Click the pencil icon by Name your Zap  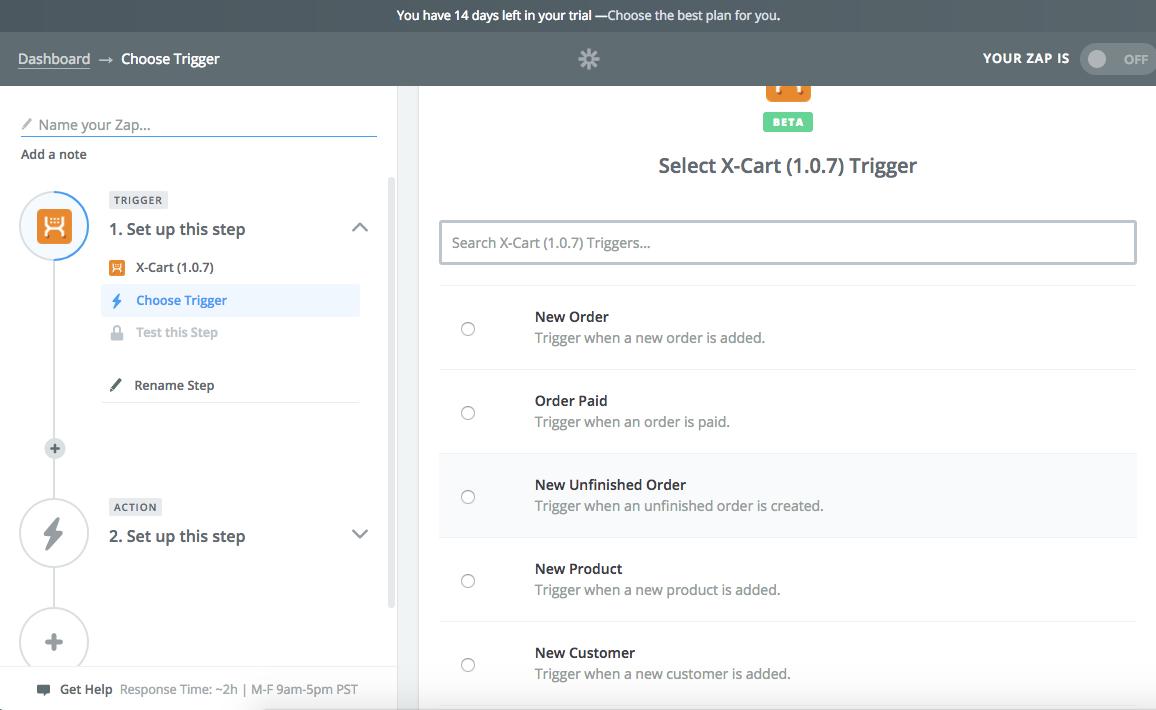(27, 124)
